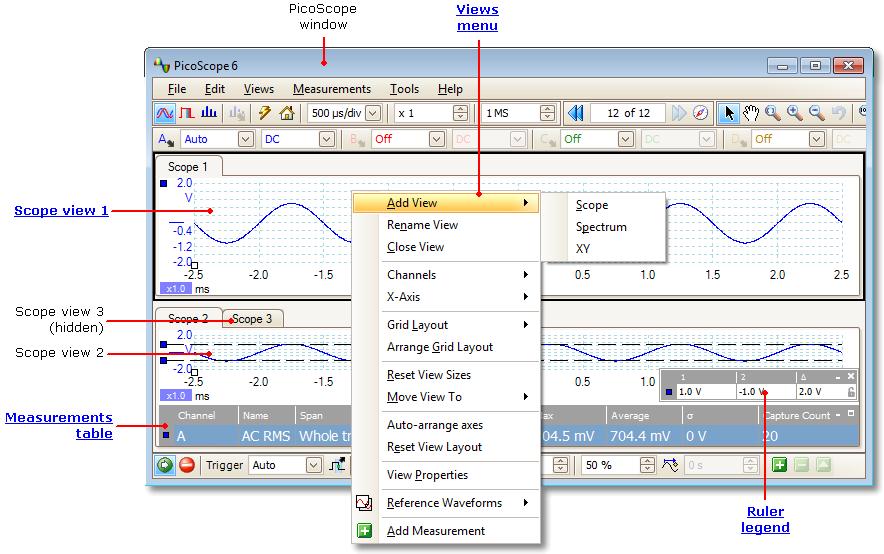
Task: Expand the Reference Waveforms submenu
Action: click(446, 503)
